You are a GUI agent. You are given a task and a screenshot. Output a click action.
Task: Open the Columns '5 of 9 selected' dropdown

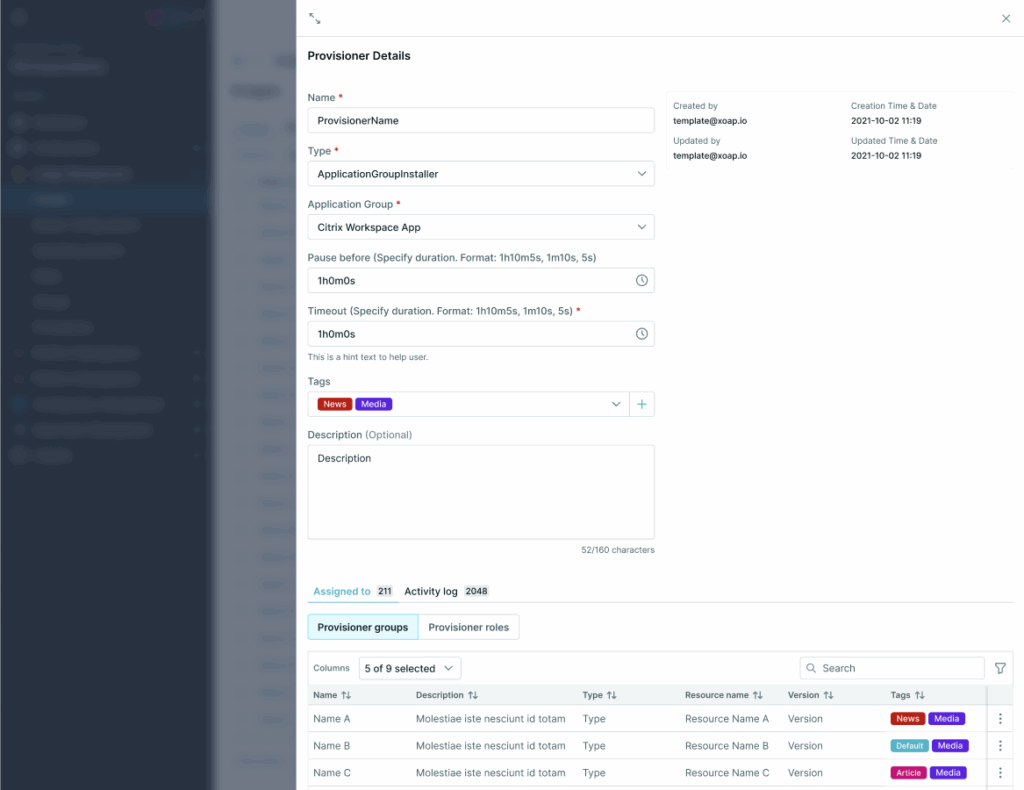(409, 667)
